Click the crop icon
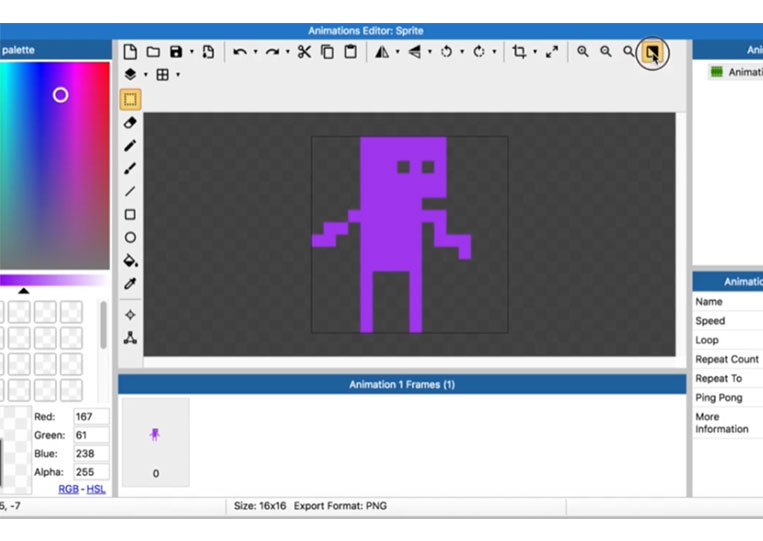Image resolution: width=763 pixels, height=541 pixels. 519,52
